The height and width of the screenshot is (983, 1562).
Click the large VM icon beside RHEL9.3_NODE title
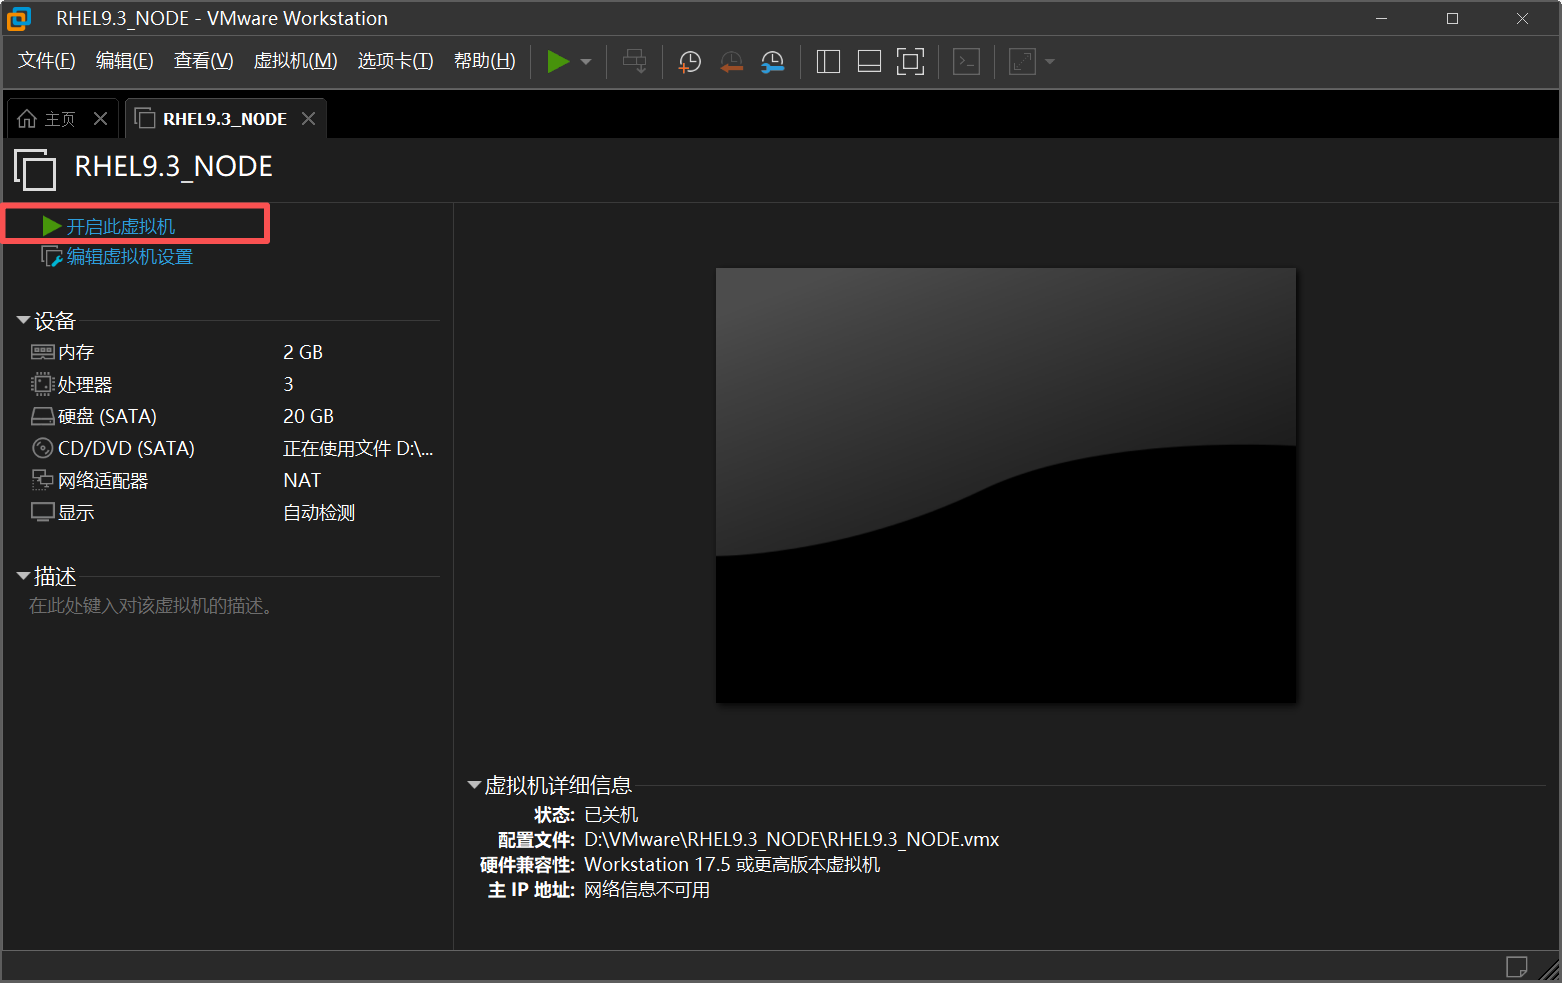coord(35,169)
